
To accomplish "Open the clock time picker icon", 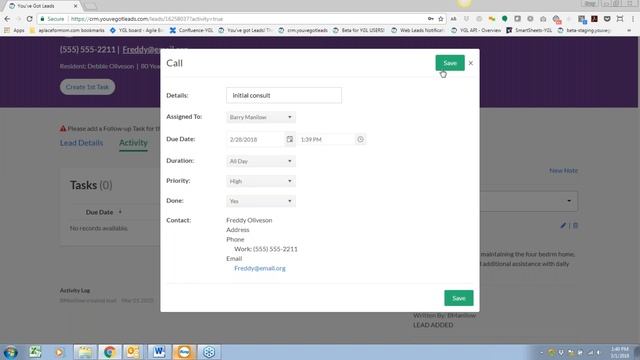I will pos(360,139).
